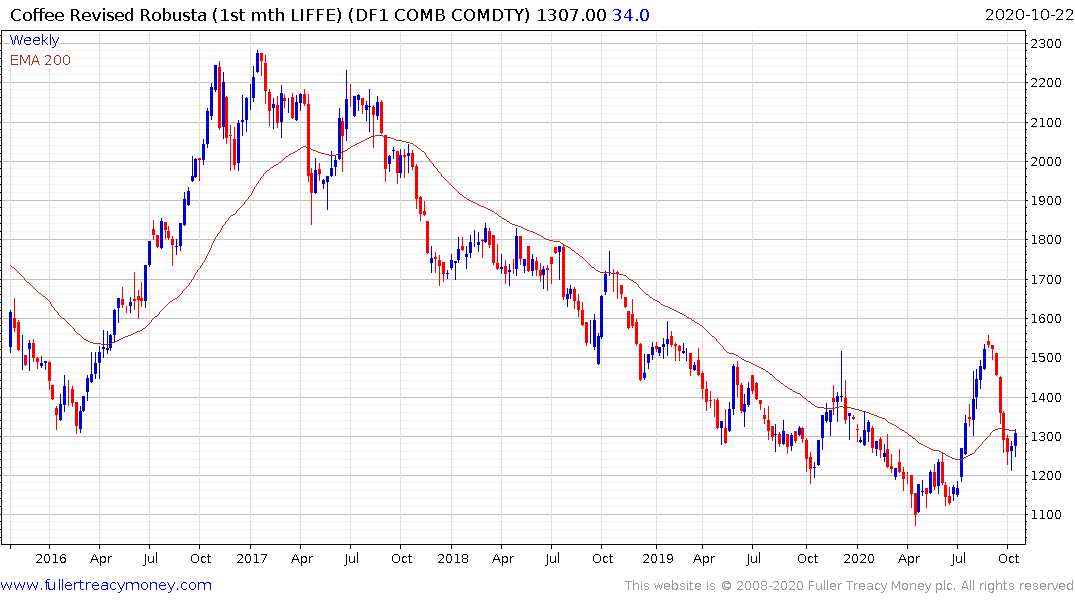Select the 1100 price axis label

pyautogui.click(x=1046, y=515)
